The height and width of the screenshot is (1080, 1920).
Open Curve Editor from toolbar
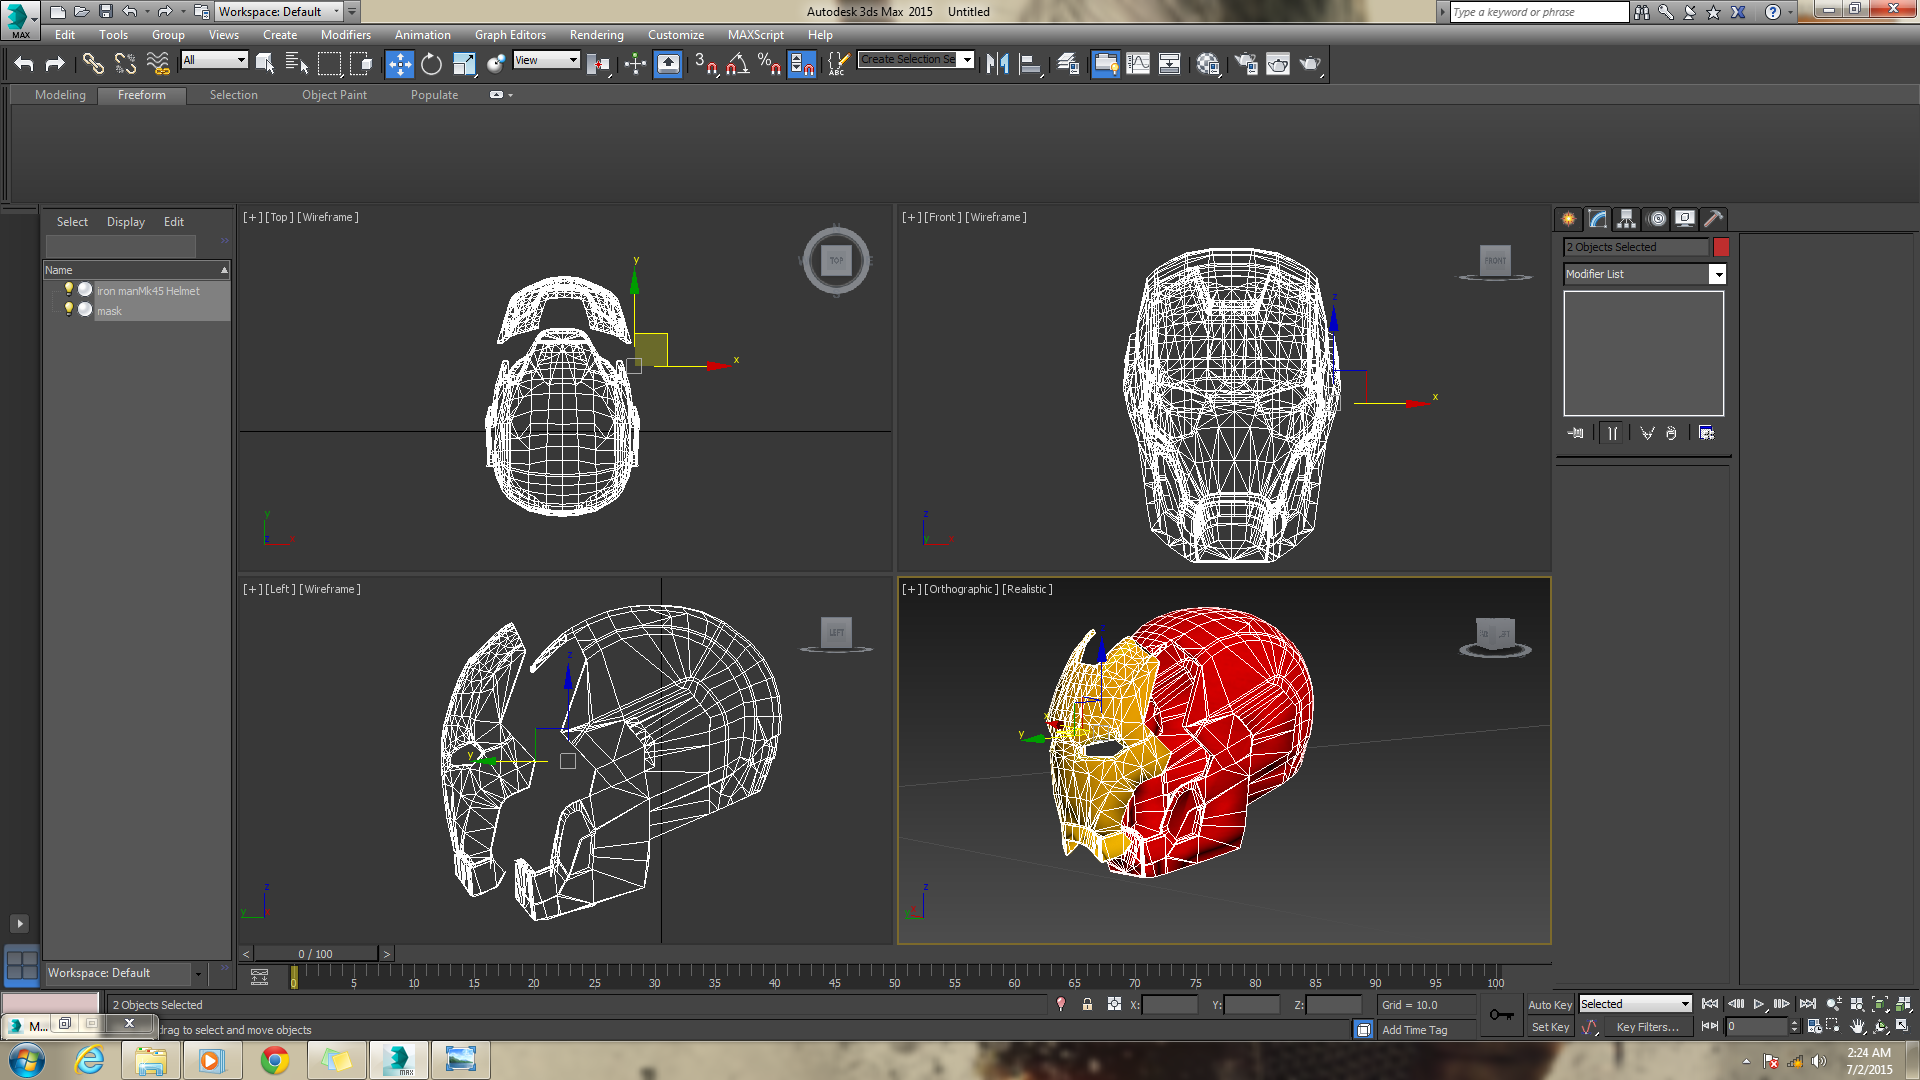coord(1138,64)
